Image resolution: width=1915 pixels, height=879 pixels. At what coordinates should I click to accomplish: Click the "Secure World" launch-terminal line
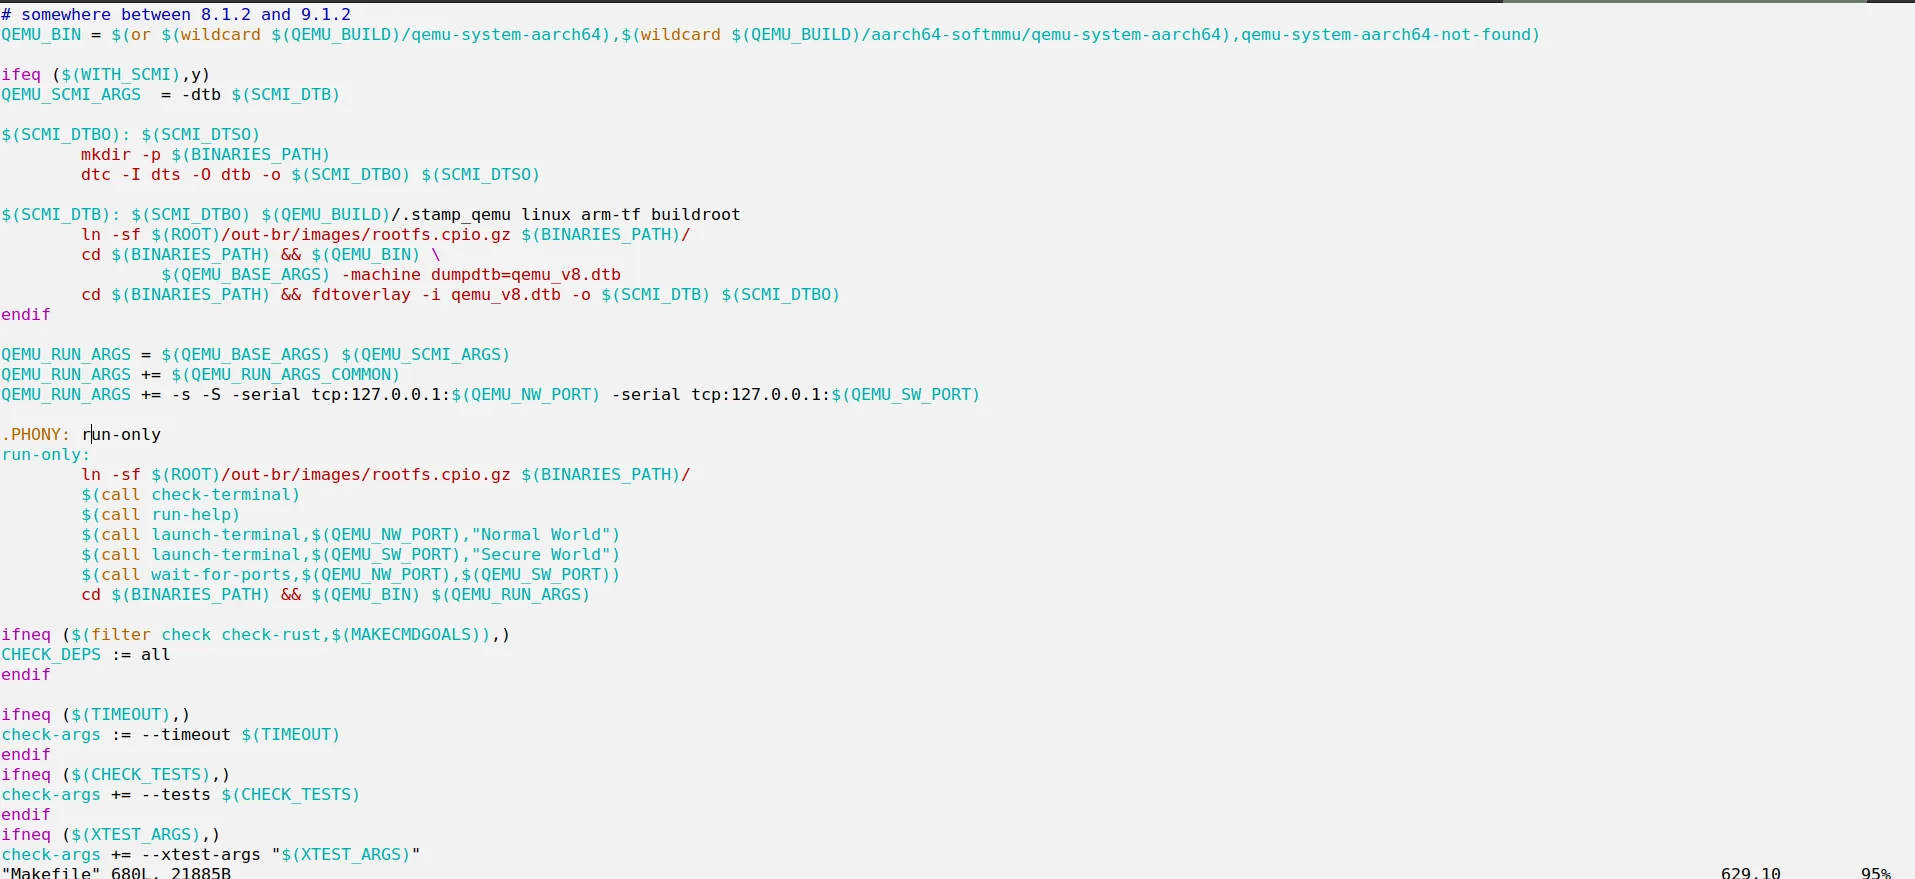(351, 555)
